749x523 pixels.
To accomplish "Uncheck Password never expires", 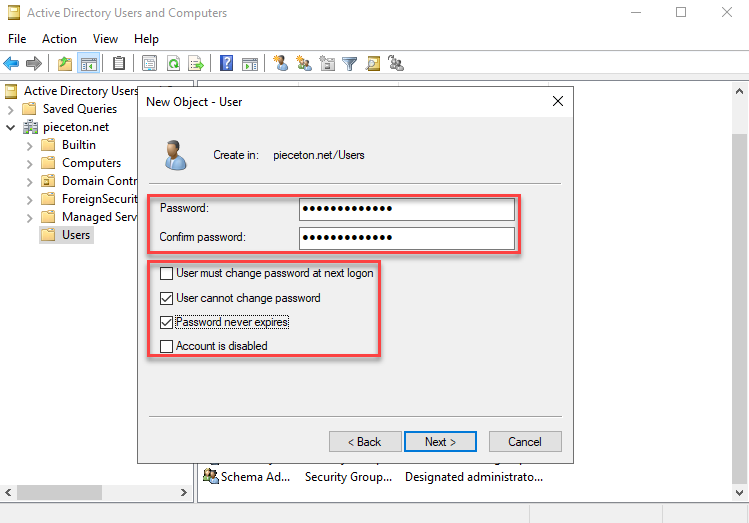I will 166,322.
